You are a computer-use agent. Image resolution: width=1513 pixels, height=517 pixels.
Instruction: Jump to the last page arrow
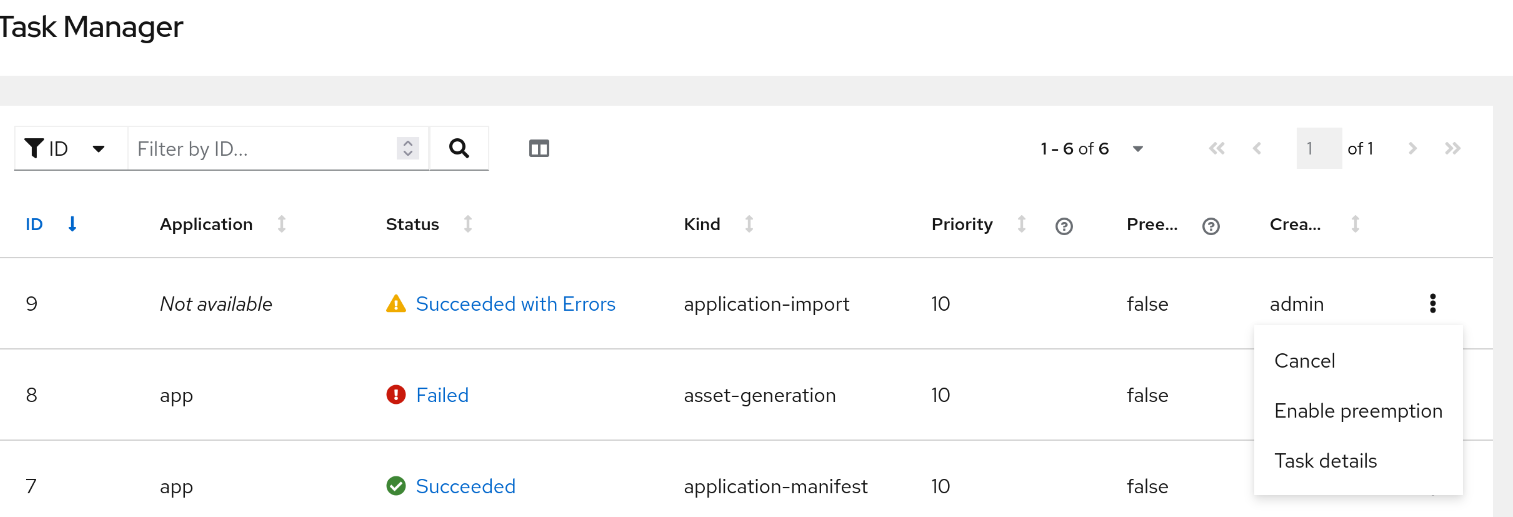coord(1453,149)
